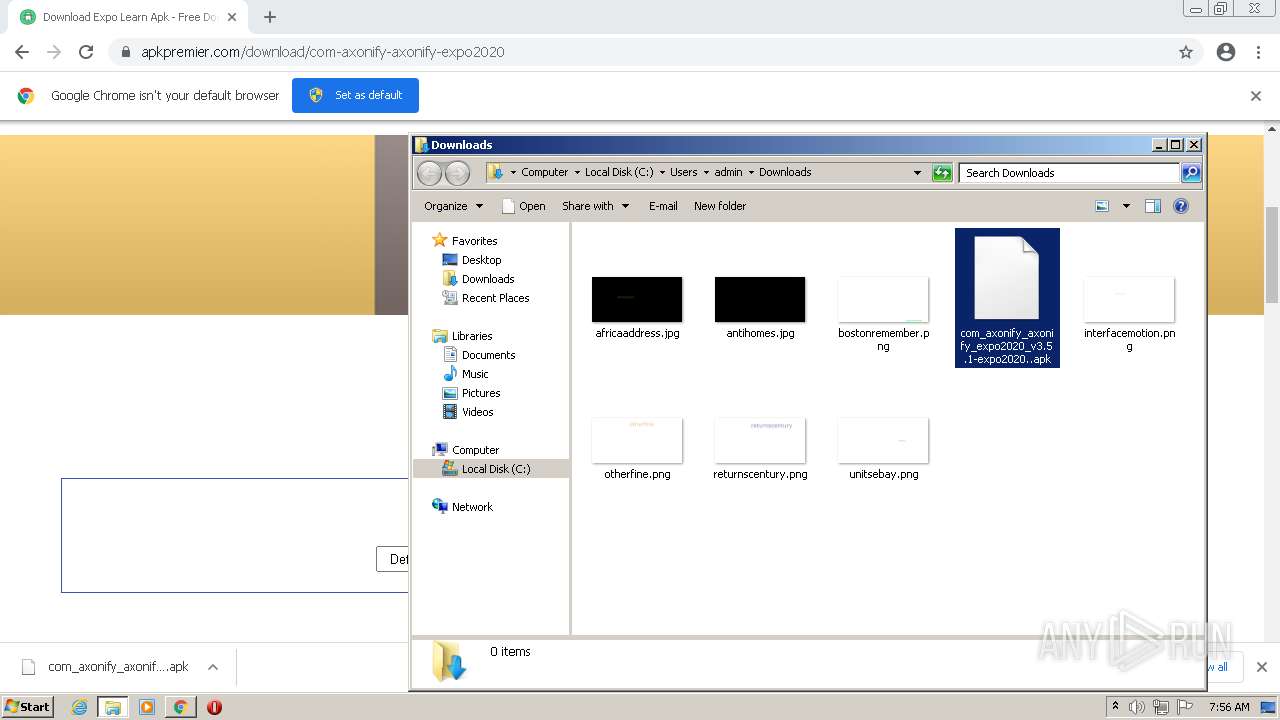This screenshot has height=720, width=1280.
Task: Click Set as default button
Action: (355, 95)
